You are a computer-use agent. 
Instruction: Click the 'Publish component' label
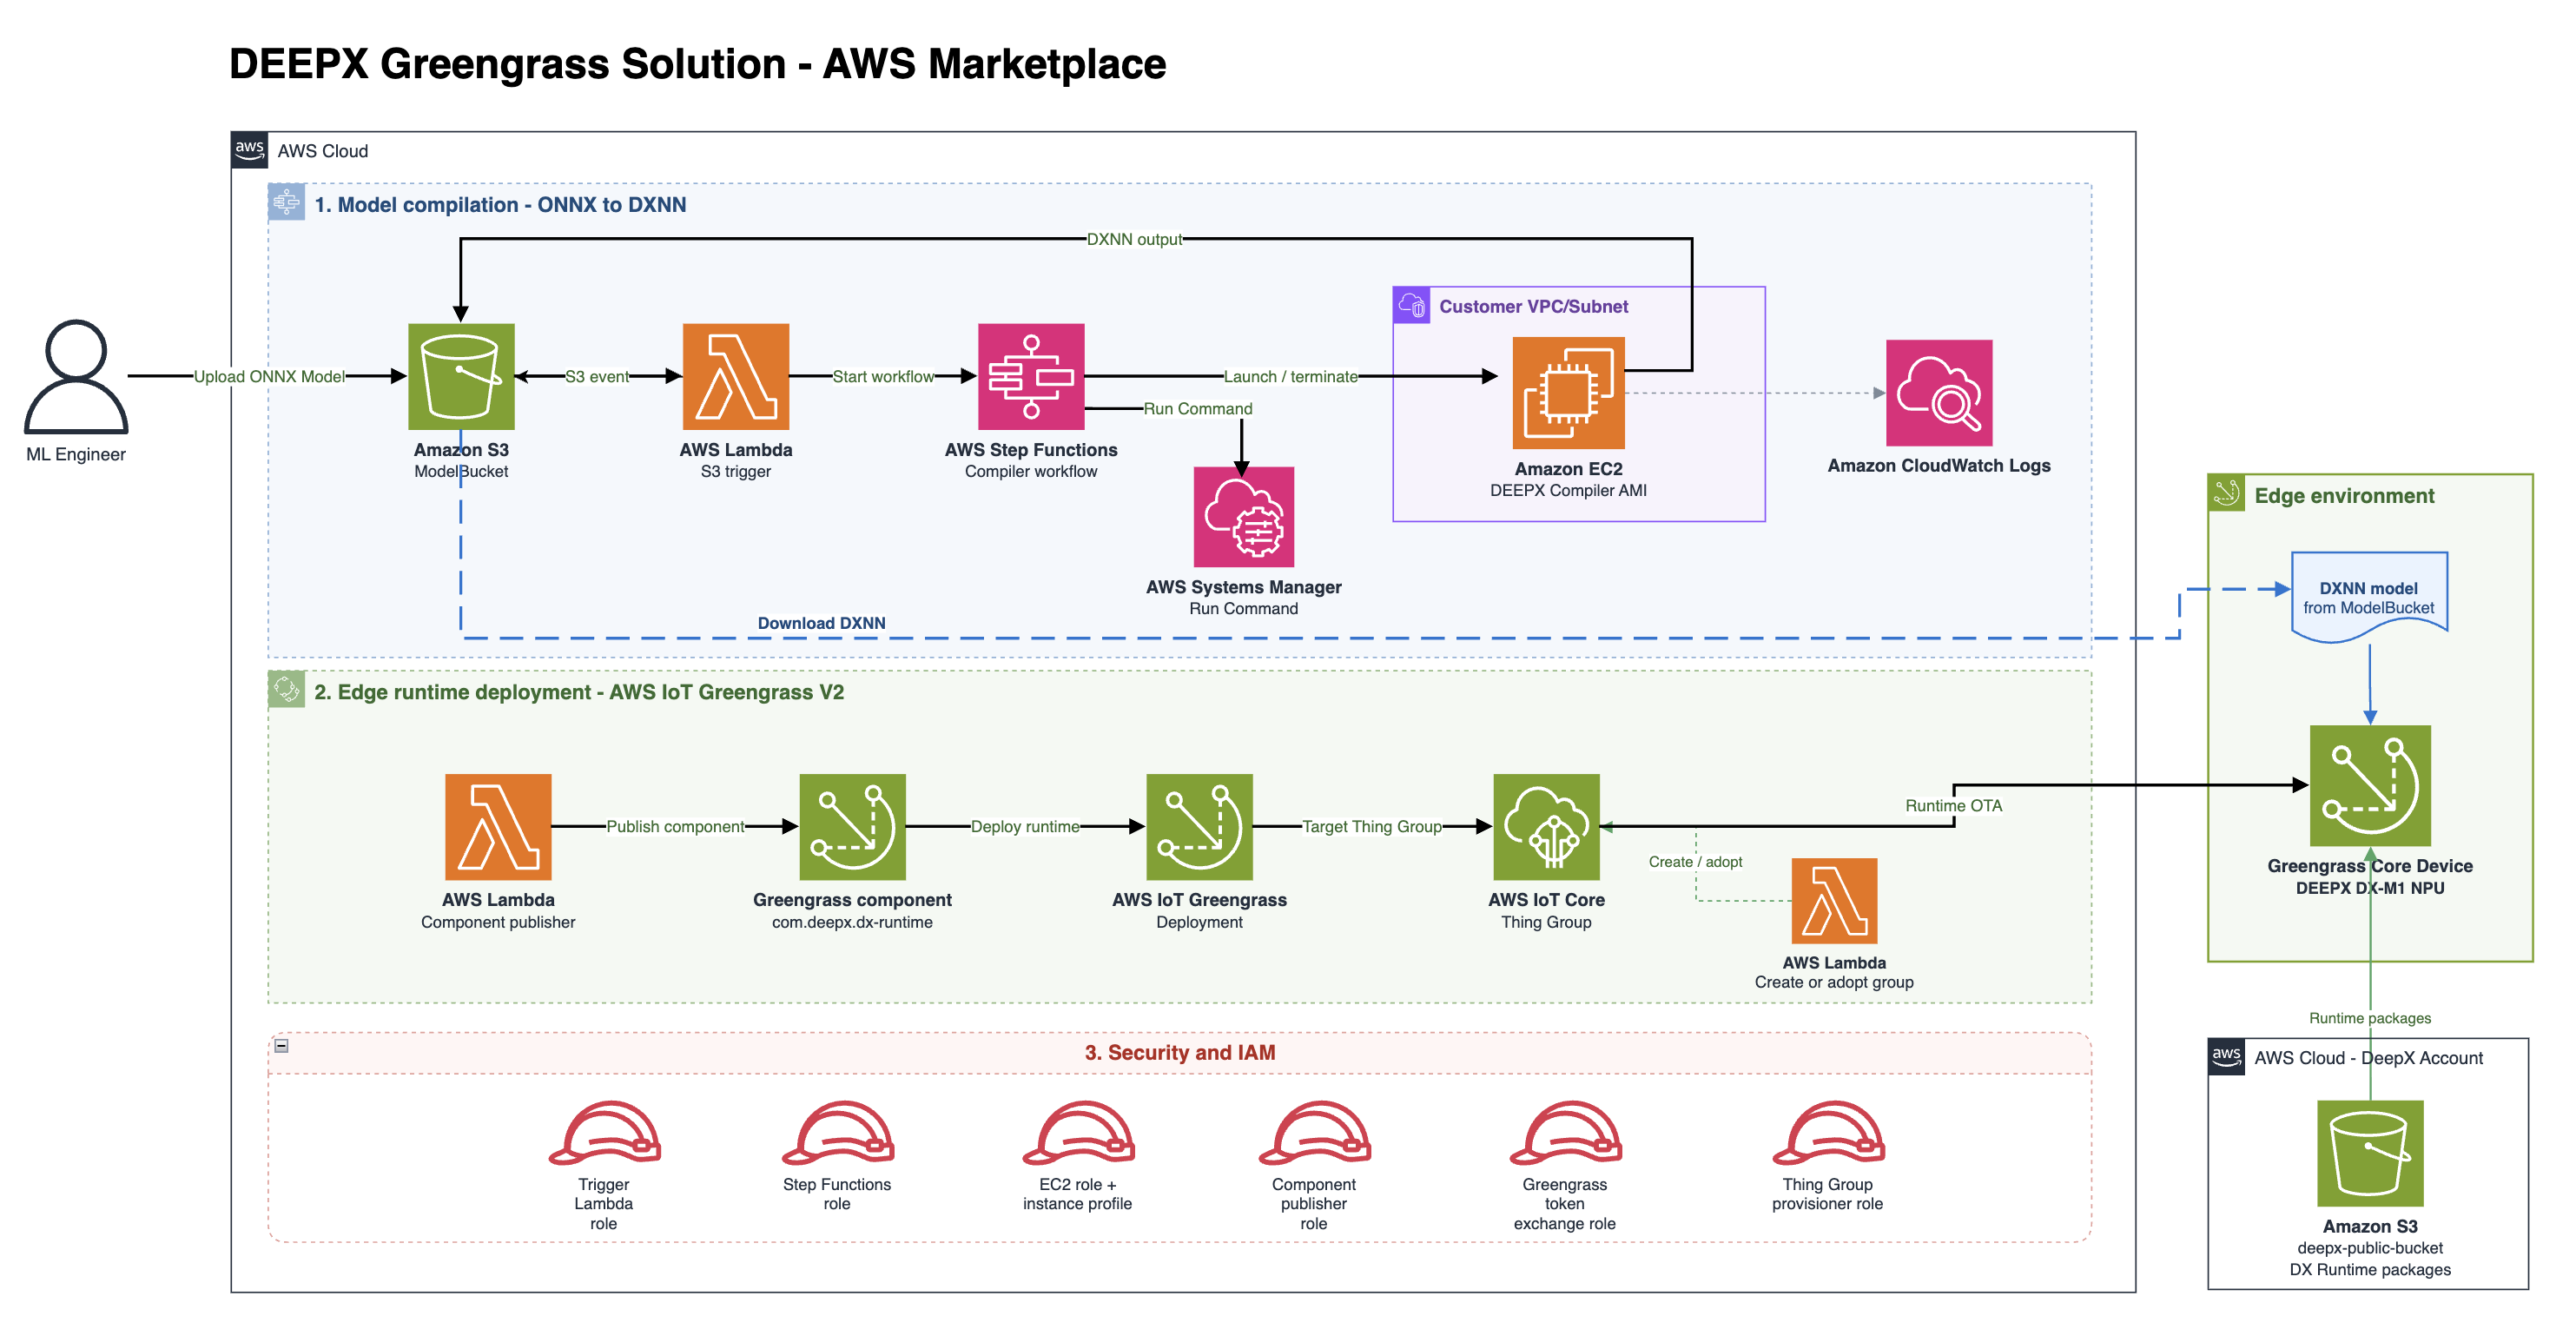click(675, 826)
